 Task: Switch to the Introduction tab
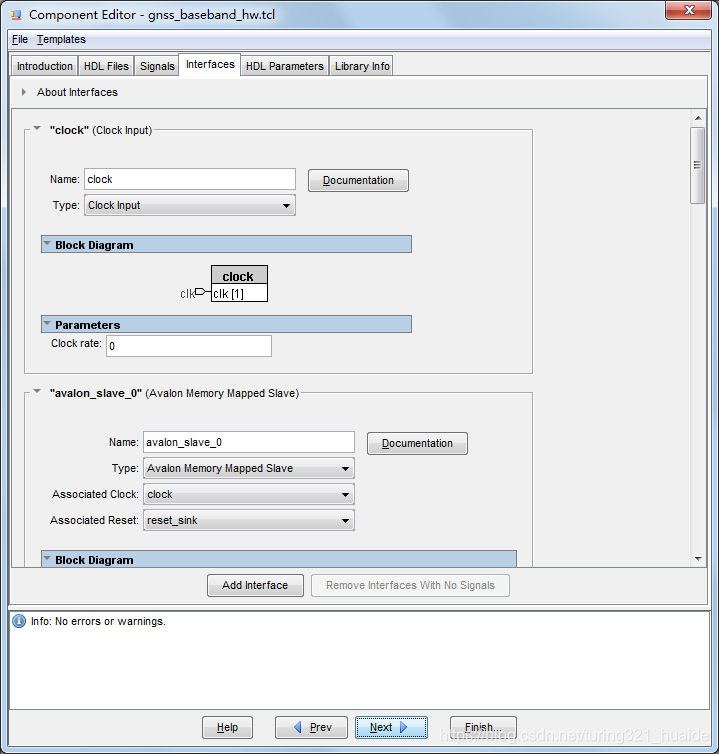point(45,66)
